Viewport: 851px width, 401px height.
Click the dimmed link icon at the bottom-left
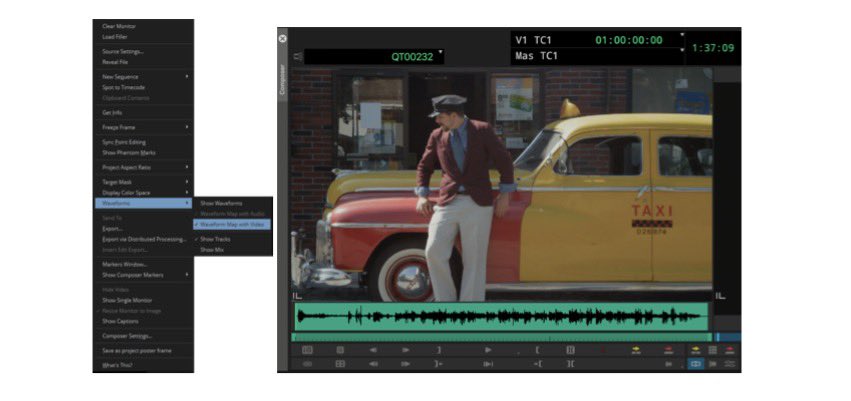click(x=307, y=364)
